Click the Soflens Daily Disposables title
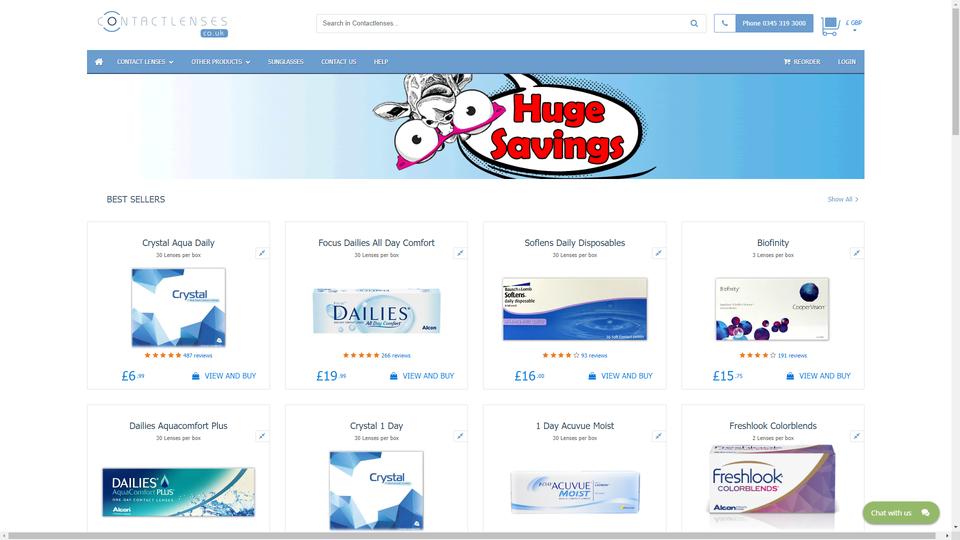The height and width of the screenshot is (540, 960). click(x=575, y=243)
